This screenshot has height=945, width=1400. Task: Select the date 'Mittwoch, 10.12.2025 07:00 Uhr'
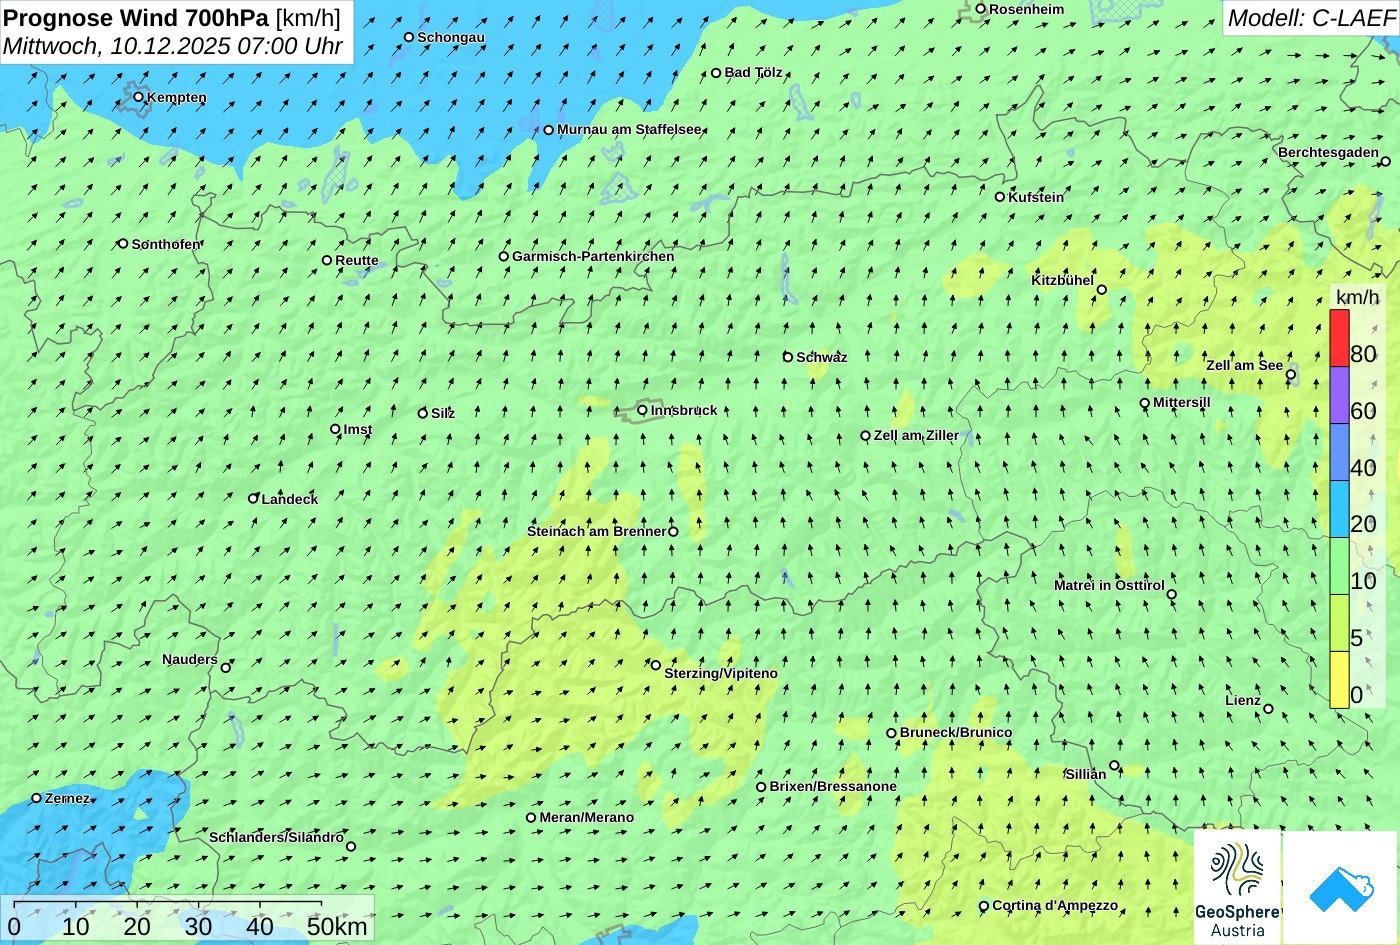point(173,46)
